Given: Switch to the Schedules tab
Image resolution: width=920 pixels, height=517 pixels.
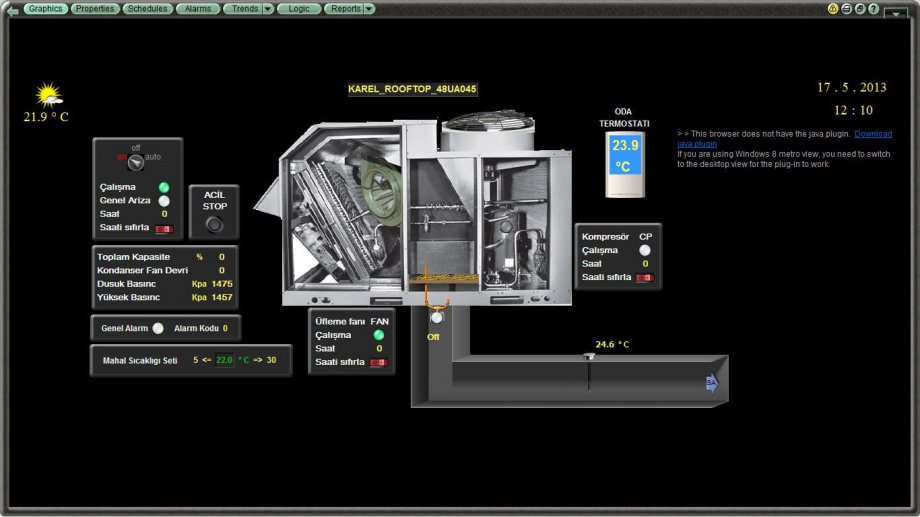Looking at the screenshot, I should 147,9.
